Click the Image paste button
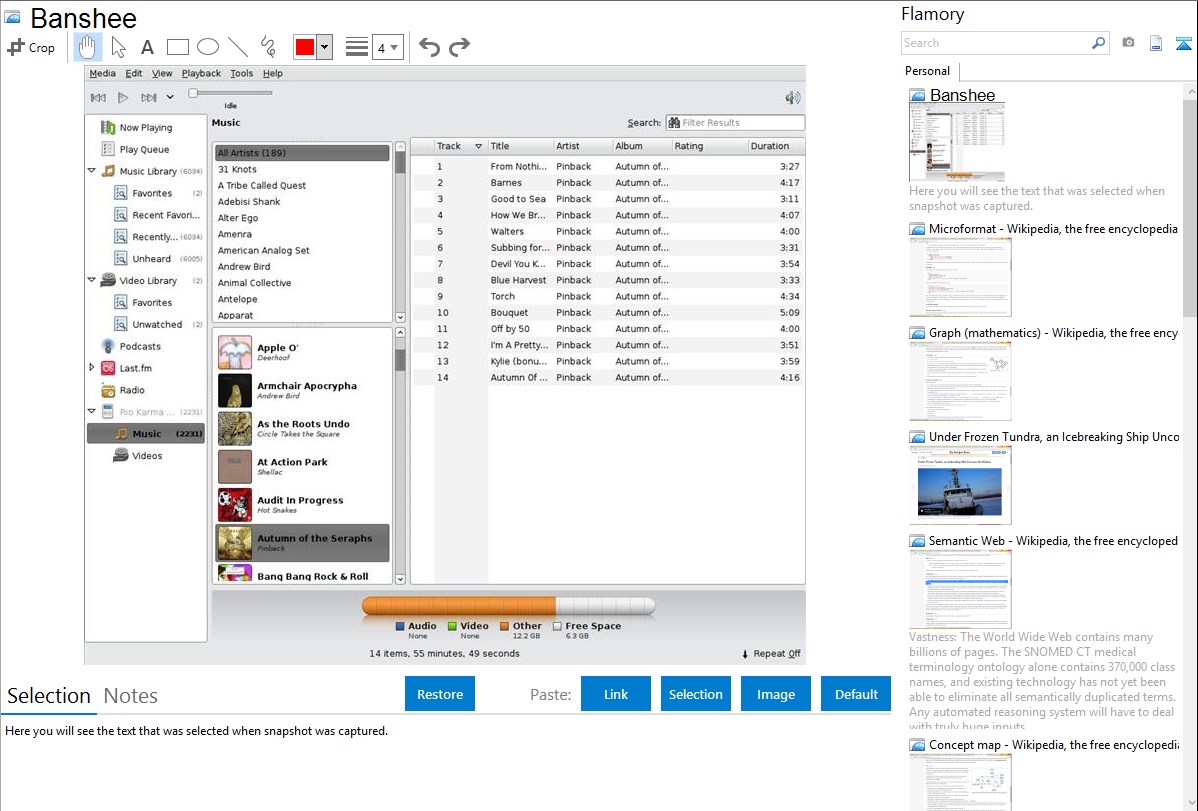The image size is (1198, 811). point(776,694)
